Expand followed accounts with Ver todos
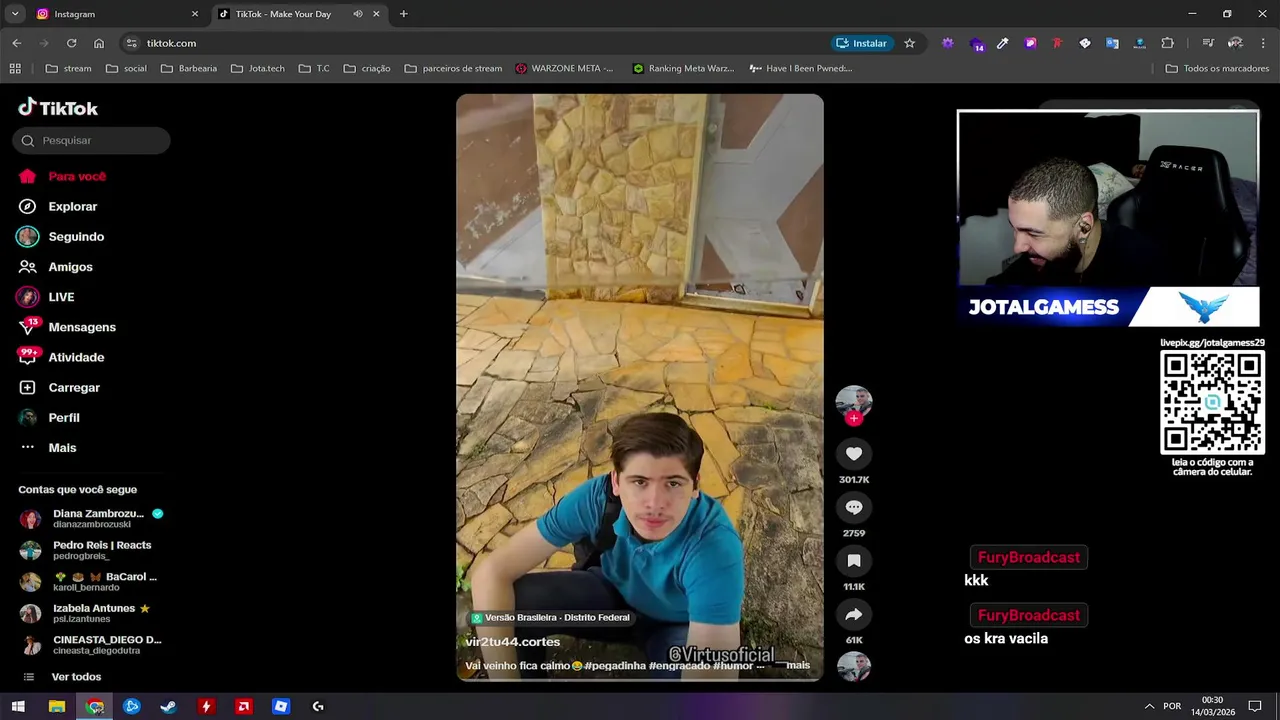Screen dimensions: 1280x720 [62, 677]
